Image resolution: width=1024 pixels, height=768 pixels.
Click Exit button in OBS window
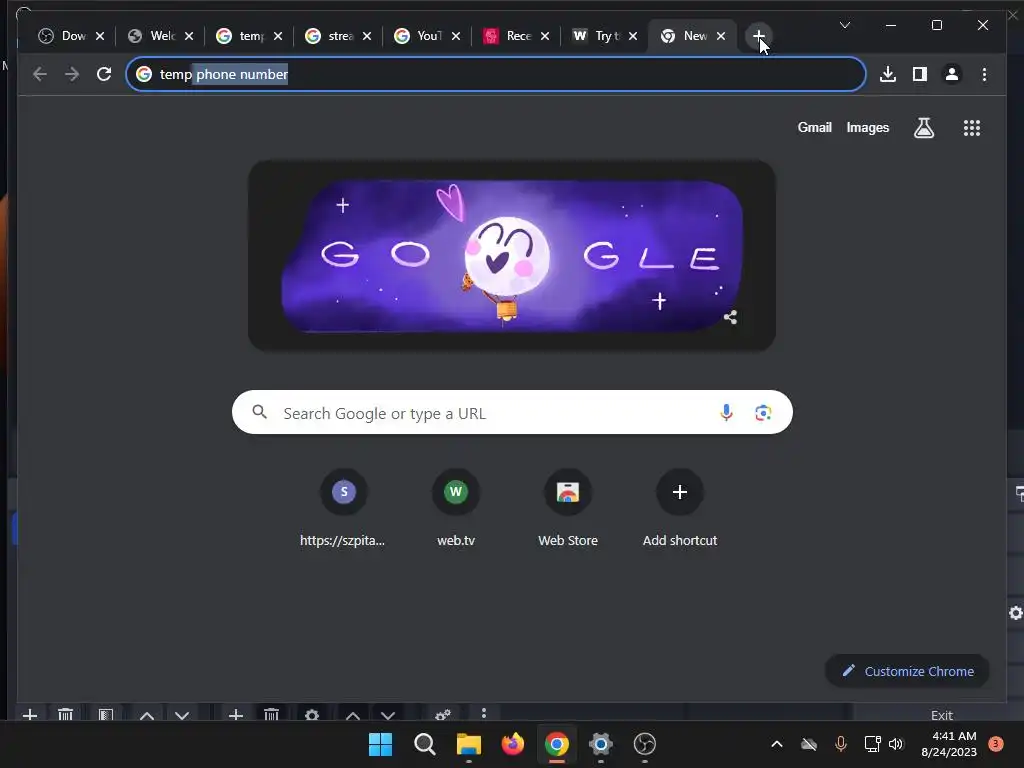click(x=941, y=715)
